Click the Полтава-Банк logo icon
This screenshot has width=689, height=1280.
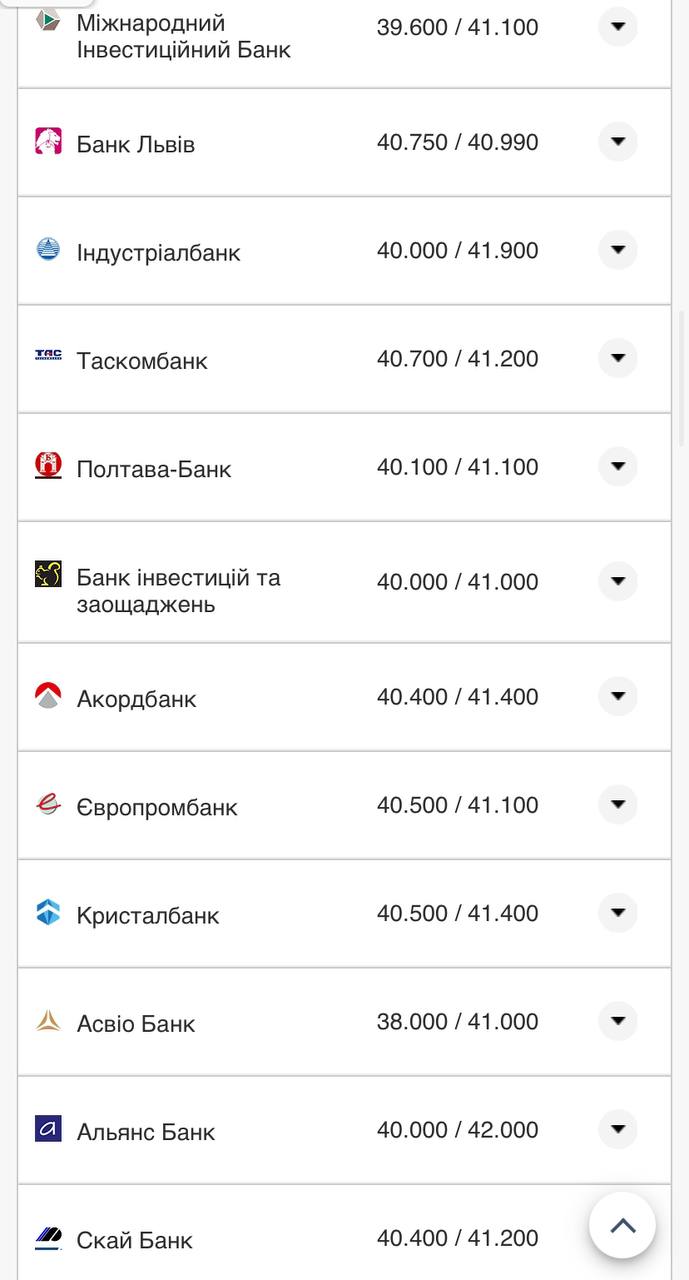click(x=48, y=466)
